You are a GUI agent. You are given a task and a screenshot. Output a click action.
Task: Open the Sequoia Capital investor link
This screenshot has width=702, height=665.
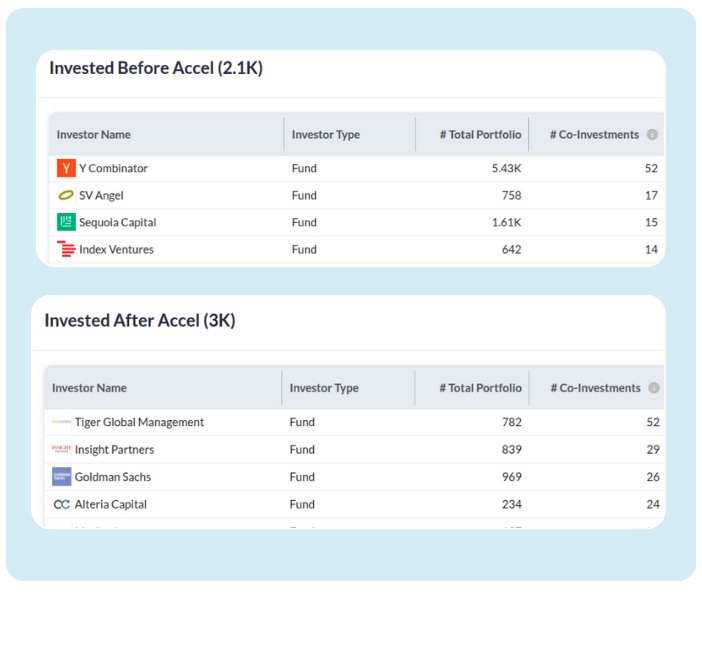pos(118,223)
